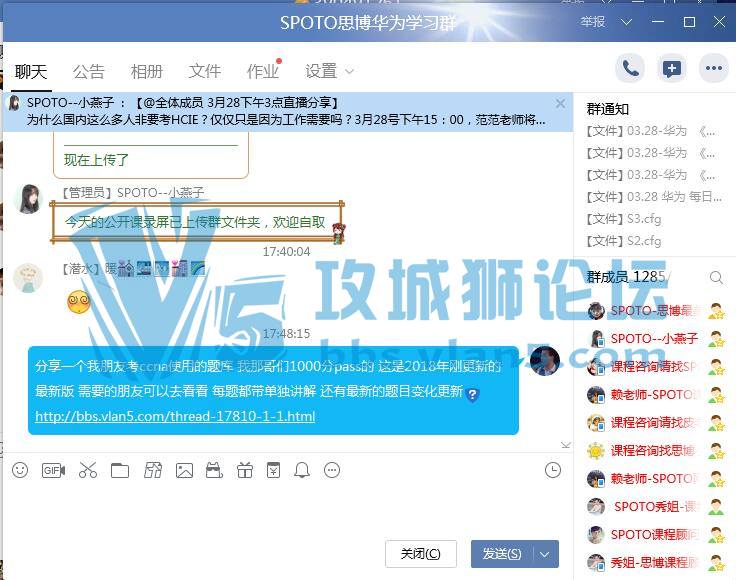Open the gift icon in toolbar

point(245,470)
